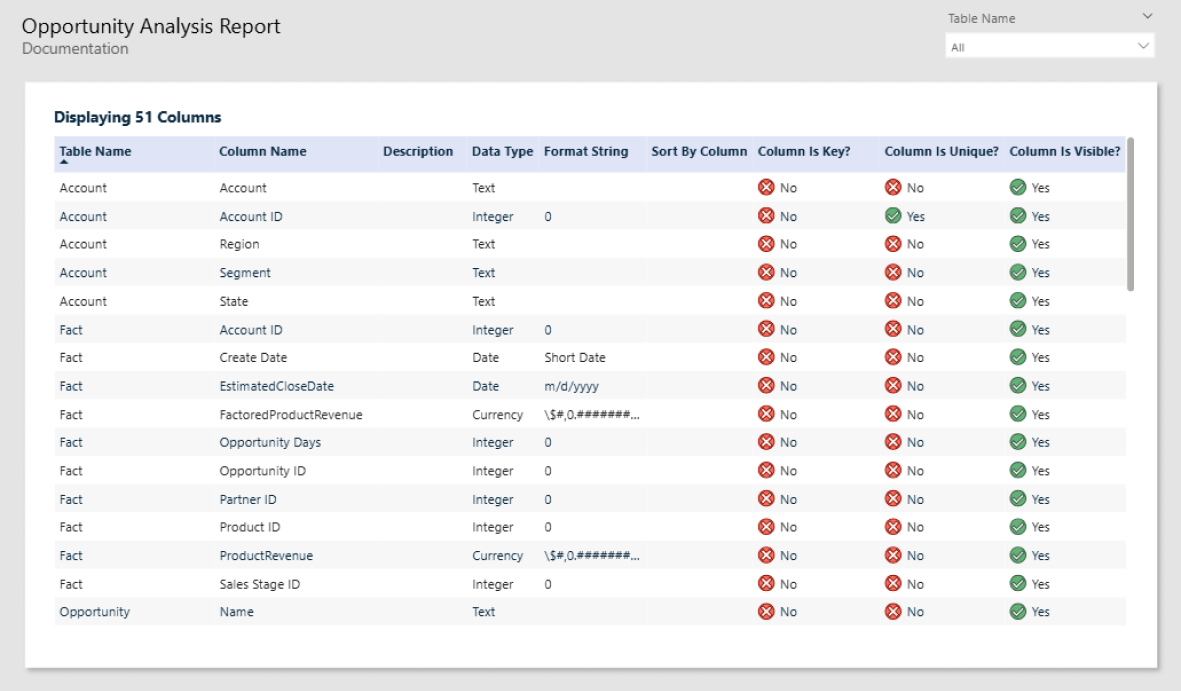Select the 'Partner ID' cell
The image size is (1181, 691).
248,500
